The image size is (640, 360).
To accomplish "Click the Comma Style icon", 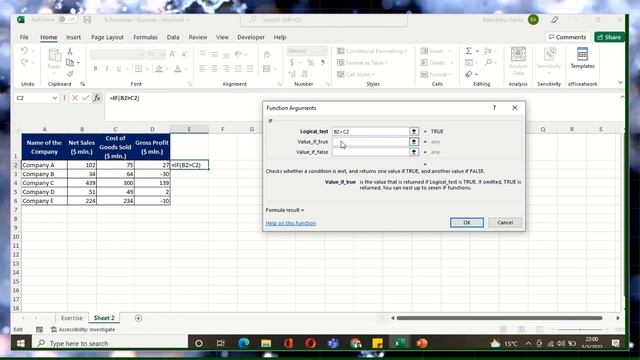I will coord(322,62).
